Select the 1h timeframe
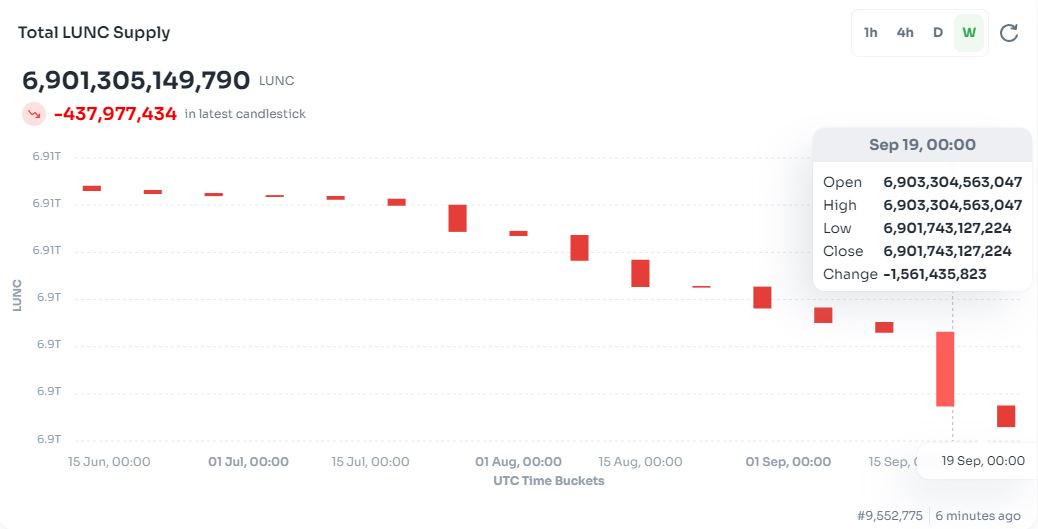Viewport: 1038px width, 529px height. pyautogui.click(x=871, y=33)
